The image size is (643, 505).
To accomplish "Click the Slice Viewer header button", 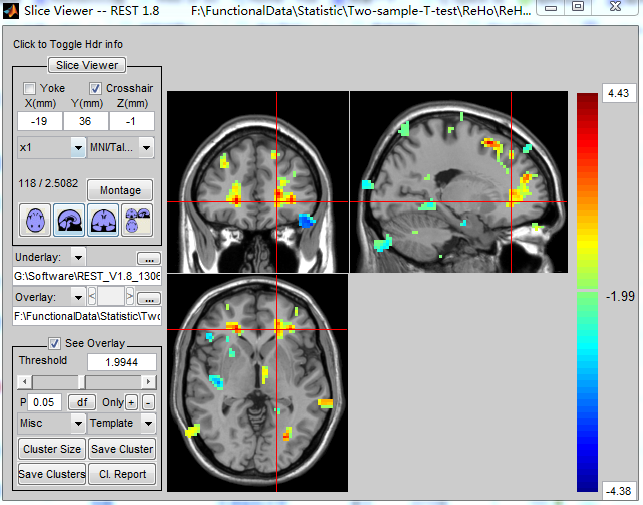I will (x=87, y=65).
